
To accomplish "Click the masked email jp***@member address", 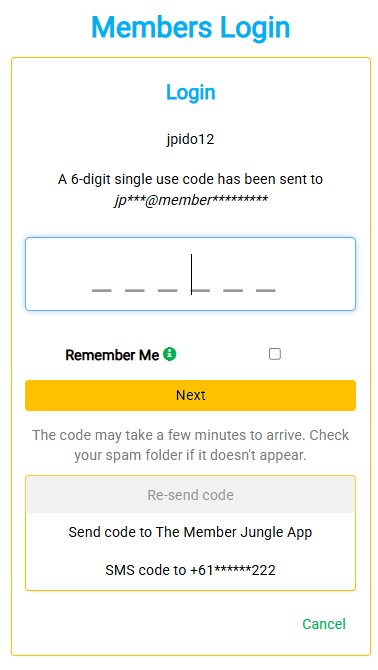I will 190,200.
